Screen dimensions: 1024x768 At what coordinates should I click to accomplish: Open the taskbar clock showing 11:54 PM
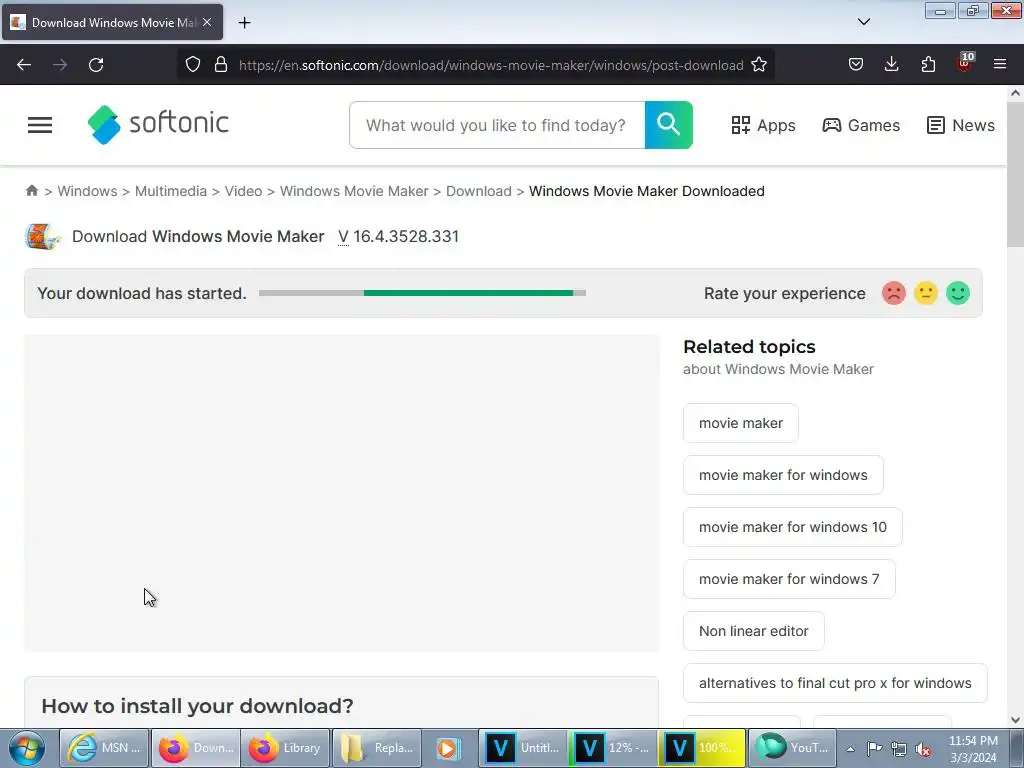pos(973,749)
